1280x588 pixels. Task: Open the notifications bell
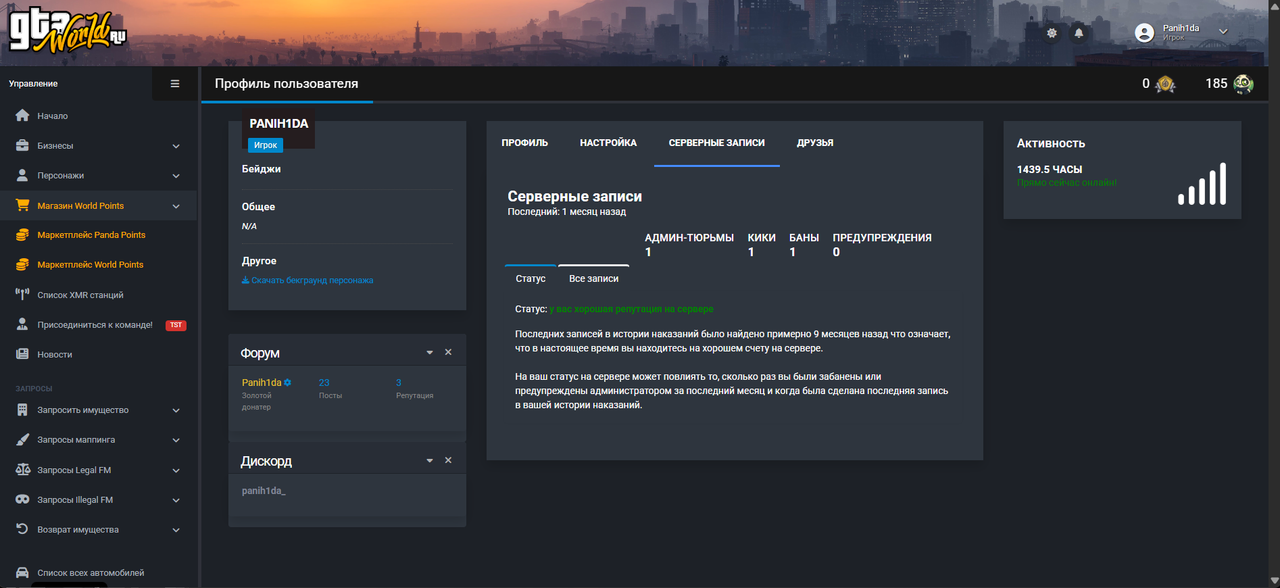tap(1079, 33)
